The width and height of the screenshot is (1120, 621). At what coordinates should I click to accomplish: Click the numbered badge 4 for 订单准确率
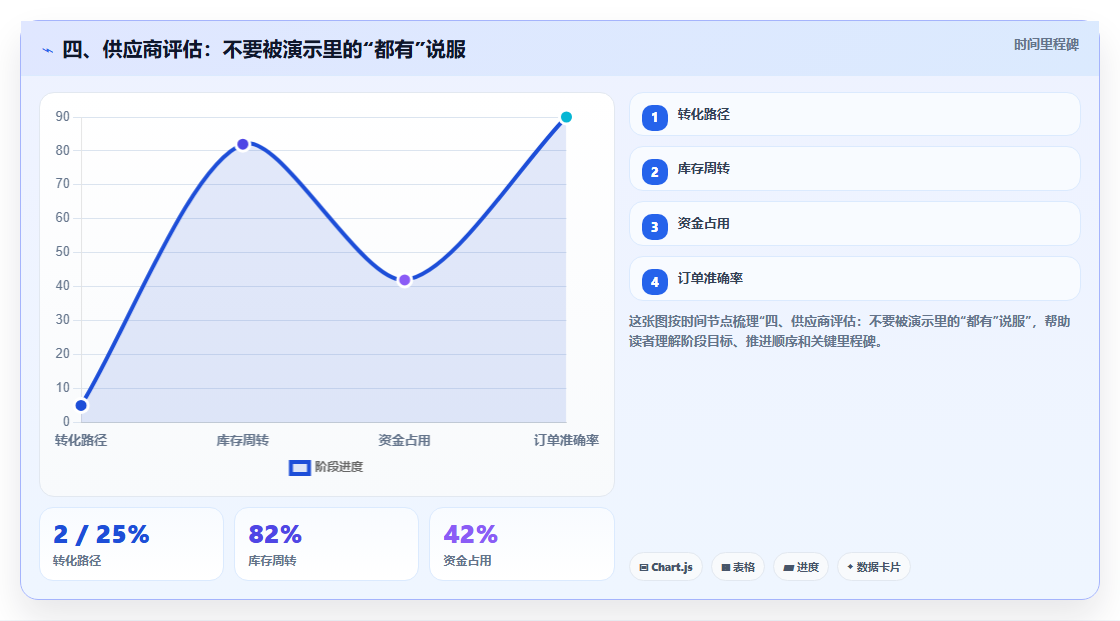pos(654,282)
